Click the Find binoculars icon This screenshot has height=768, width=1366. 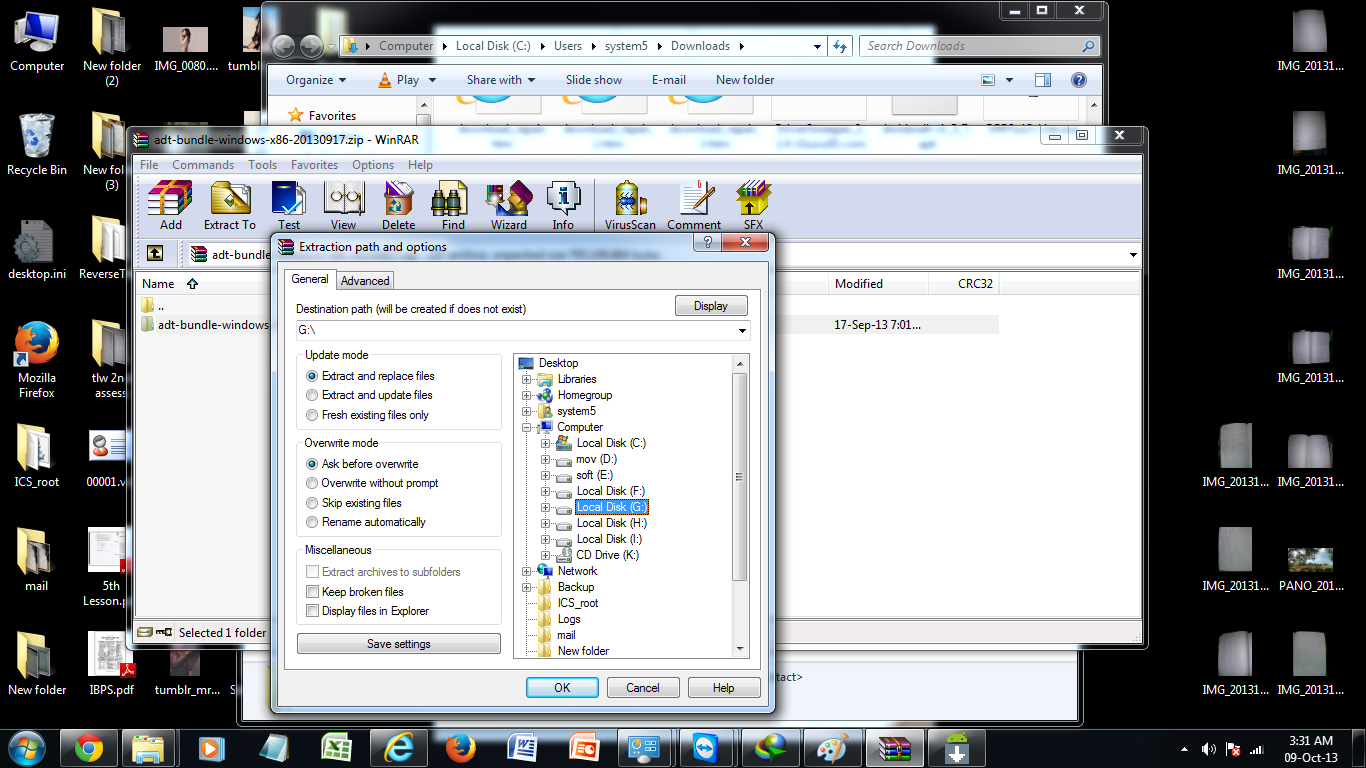point(453,205)
